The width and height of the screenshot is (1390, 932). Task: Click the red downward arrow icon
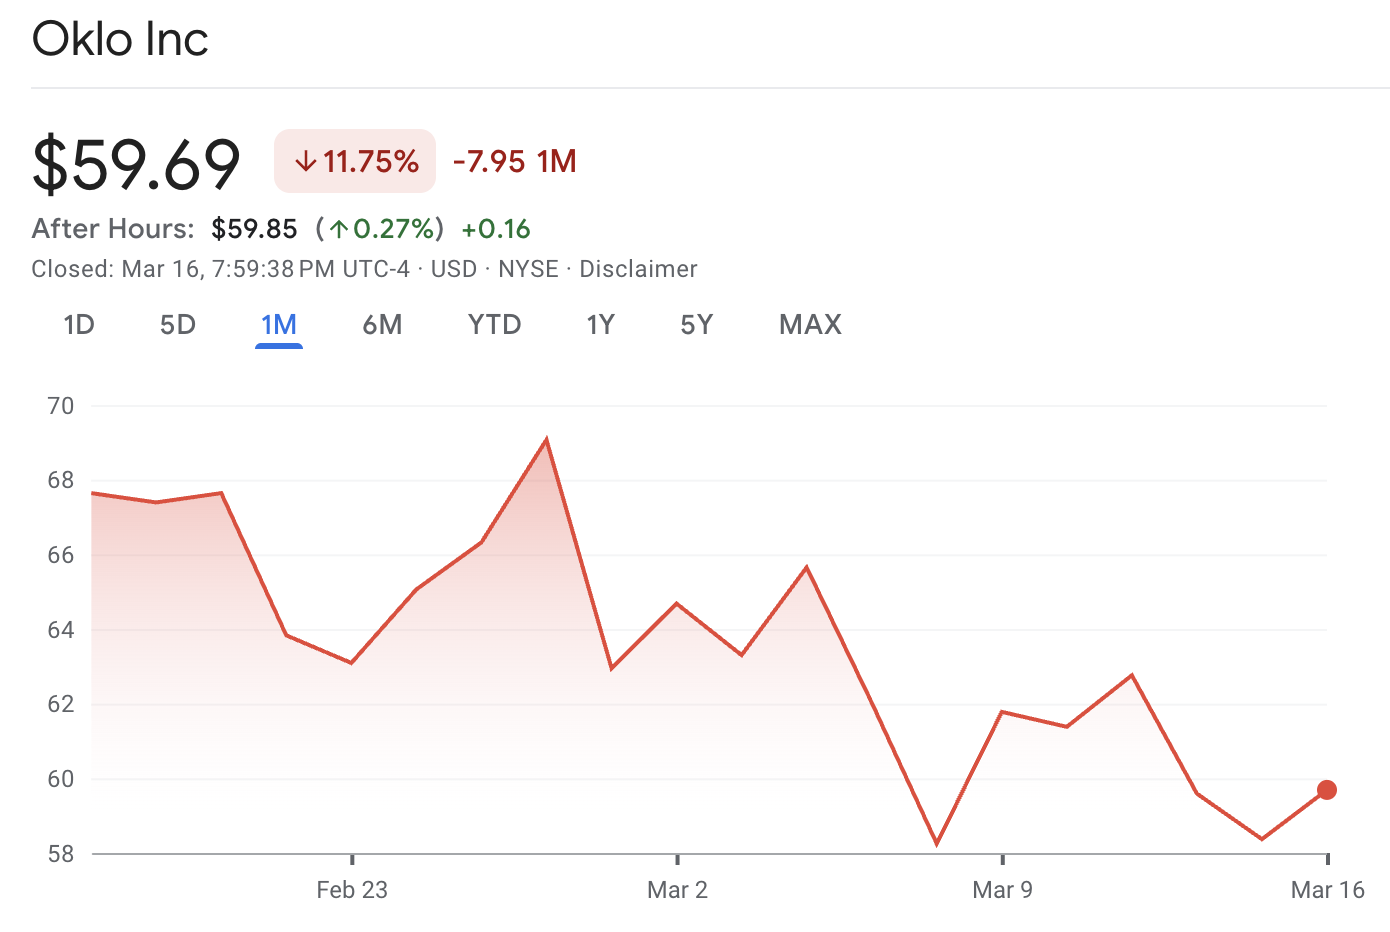(x=305, y=161)
